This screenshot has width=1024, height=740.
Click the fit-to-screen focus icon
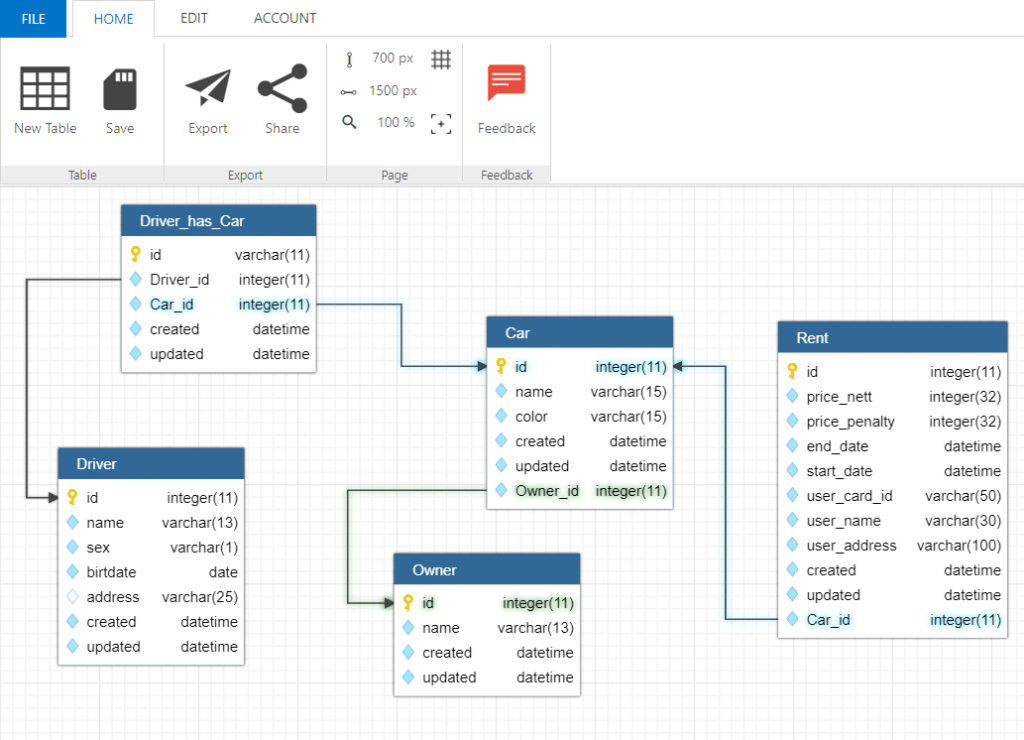(x=441, y=123)
